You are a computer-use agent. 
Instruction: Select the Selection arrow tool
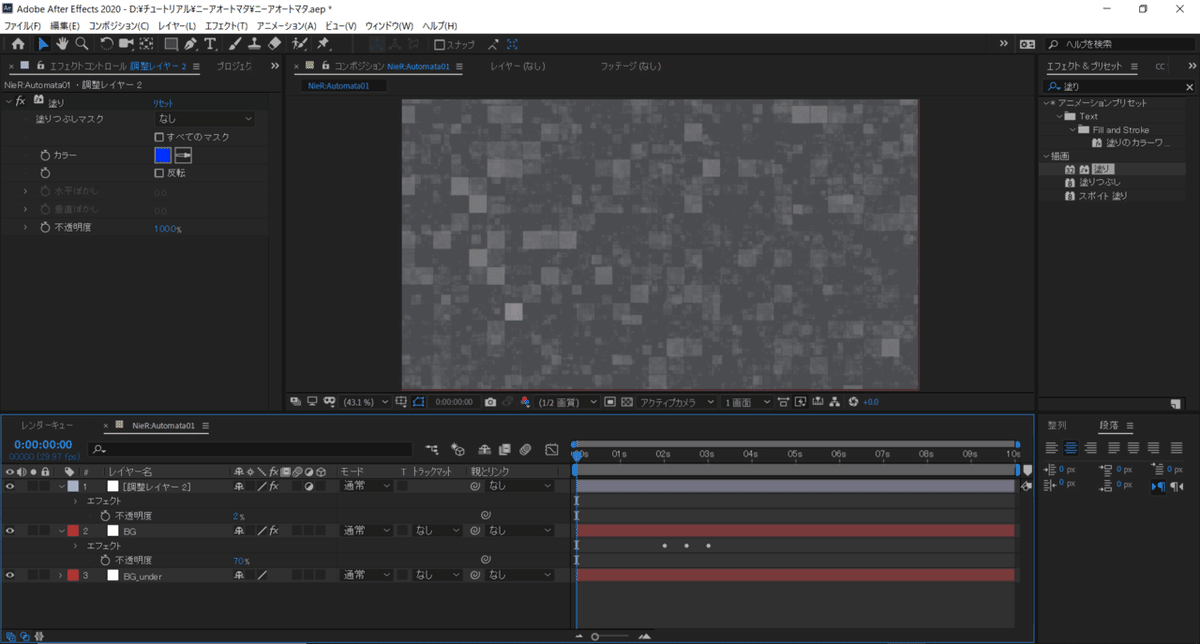[43, 44]
